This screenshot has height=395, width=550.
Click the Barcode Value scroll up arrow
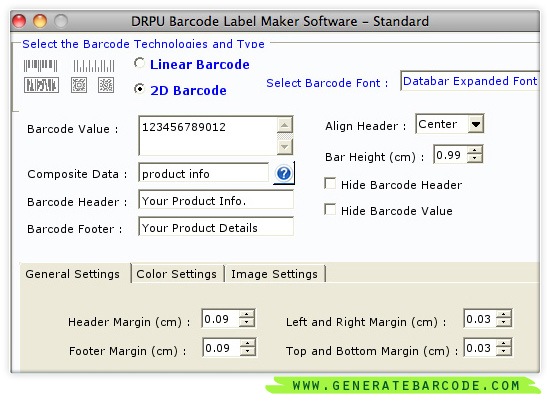(285, 125)
